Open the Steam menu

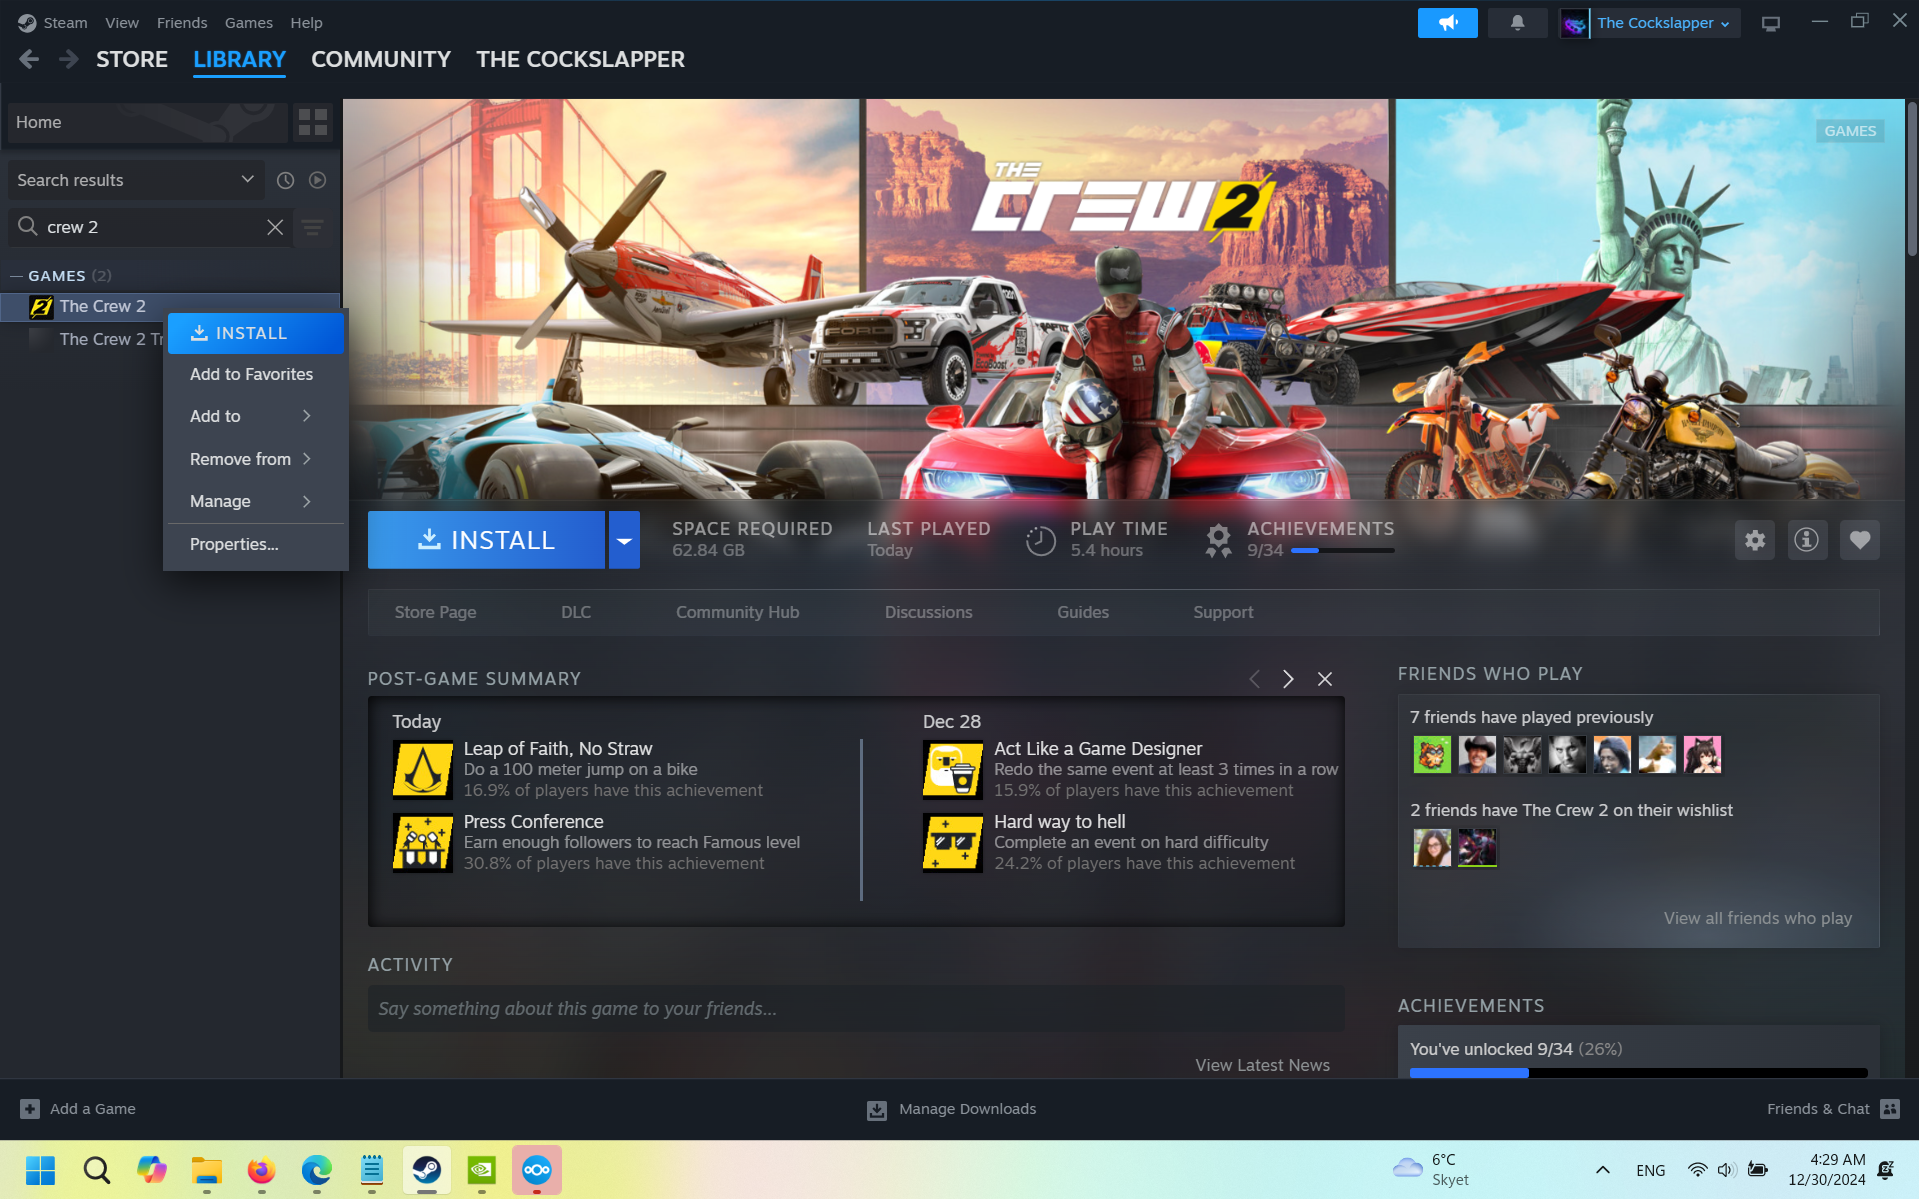[65, 23]
